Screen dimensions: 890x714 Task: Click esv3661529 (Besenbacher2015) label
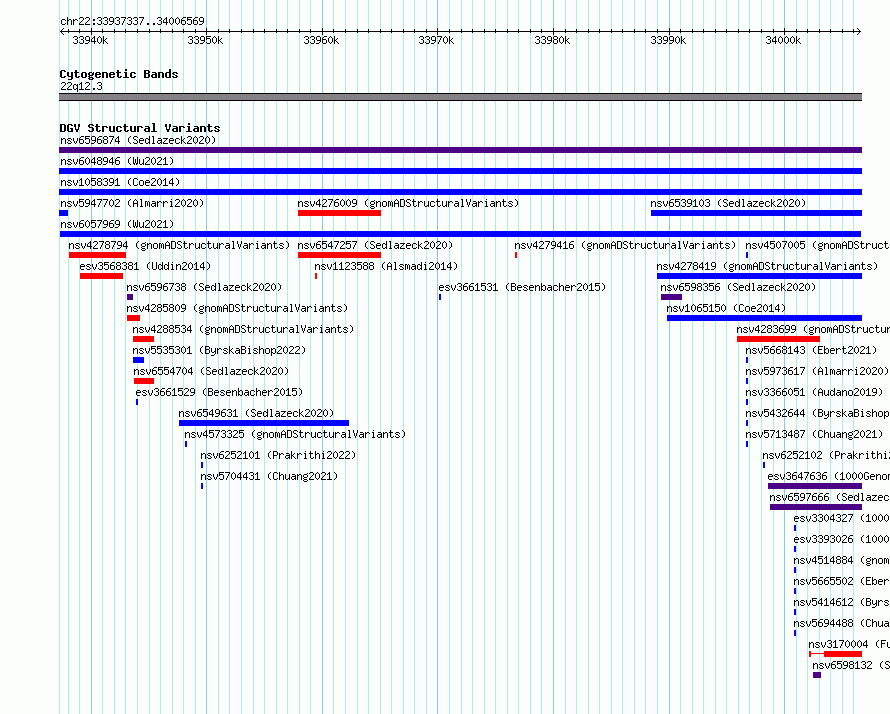[x=219, y=392]
